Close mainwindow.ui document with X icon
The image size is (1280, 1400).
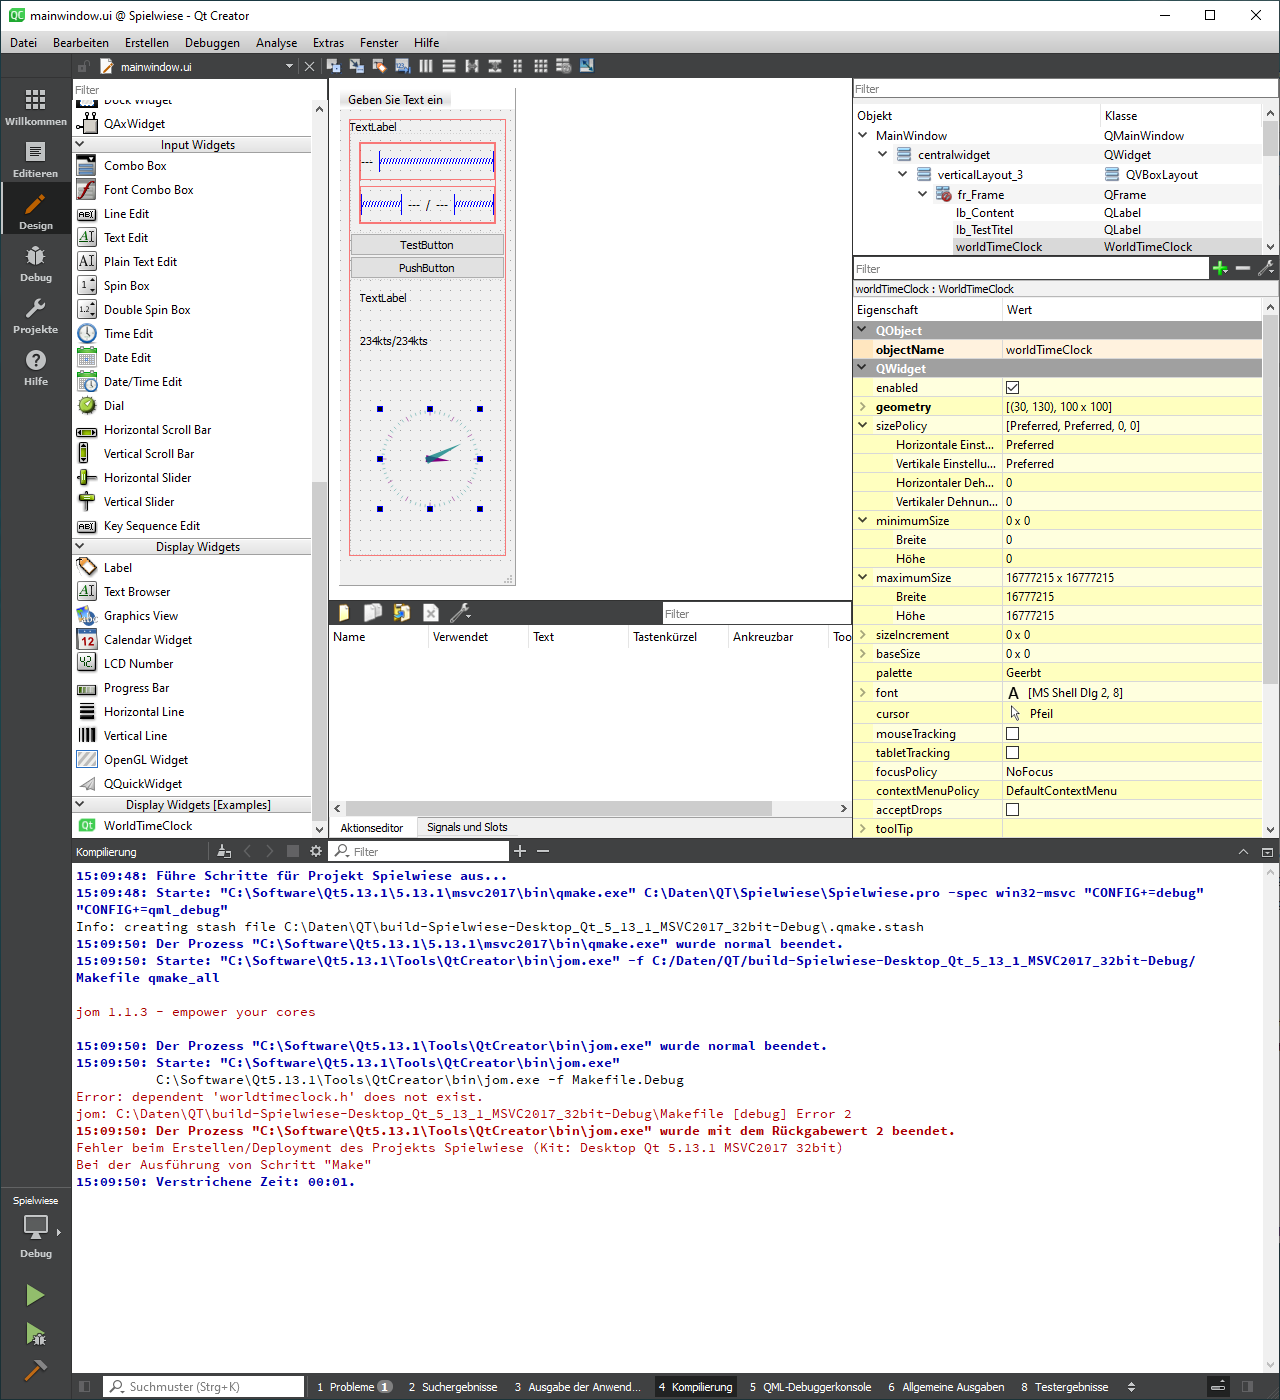(309, 66)
